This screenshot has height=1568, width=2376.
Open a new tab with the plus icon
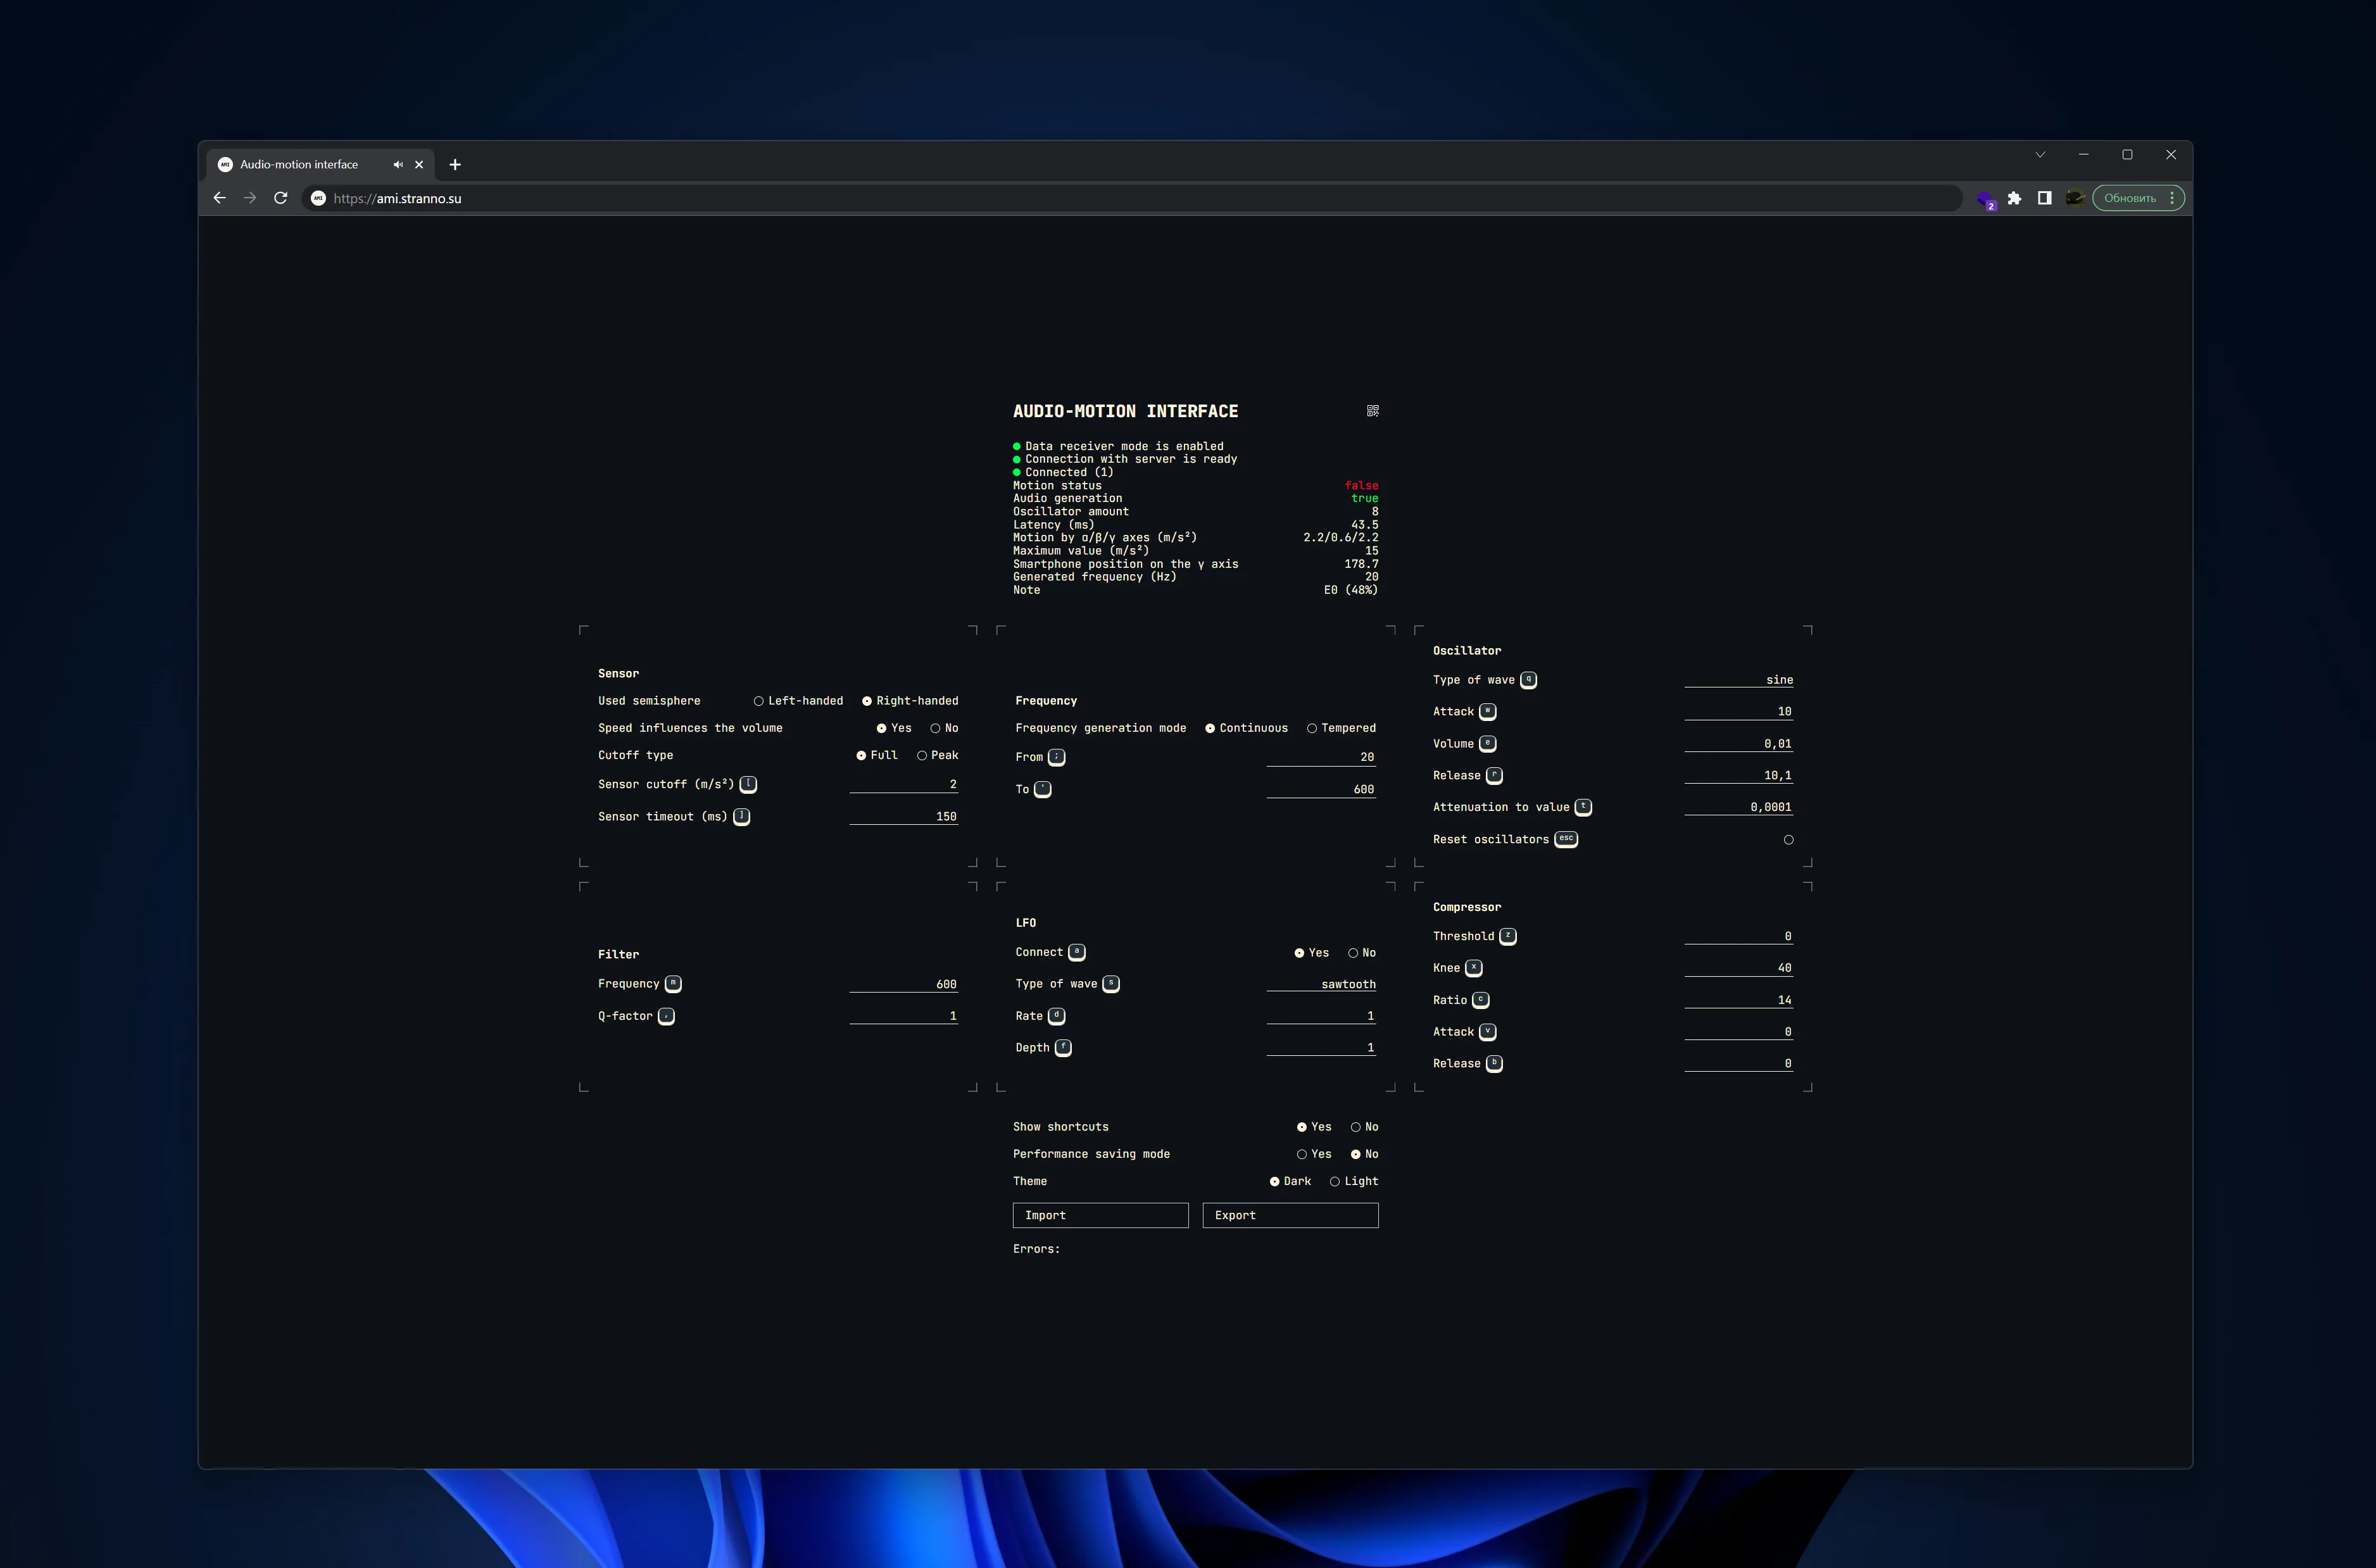pyautogui.click(x=455, y=165)
